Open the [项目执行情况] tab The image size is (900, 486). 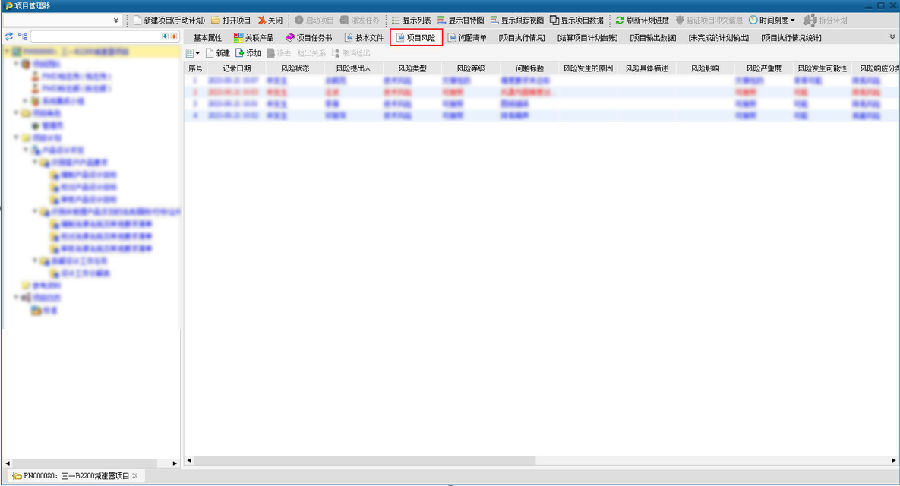tap(522, 38)
